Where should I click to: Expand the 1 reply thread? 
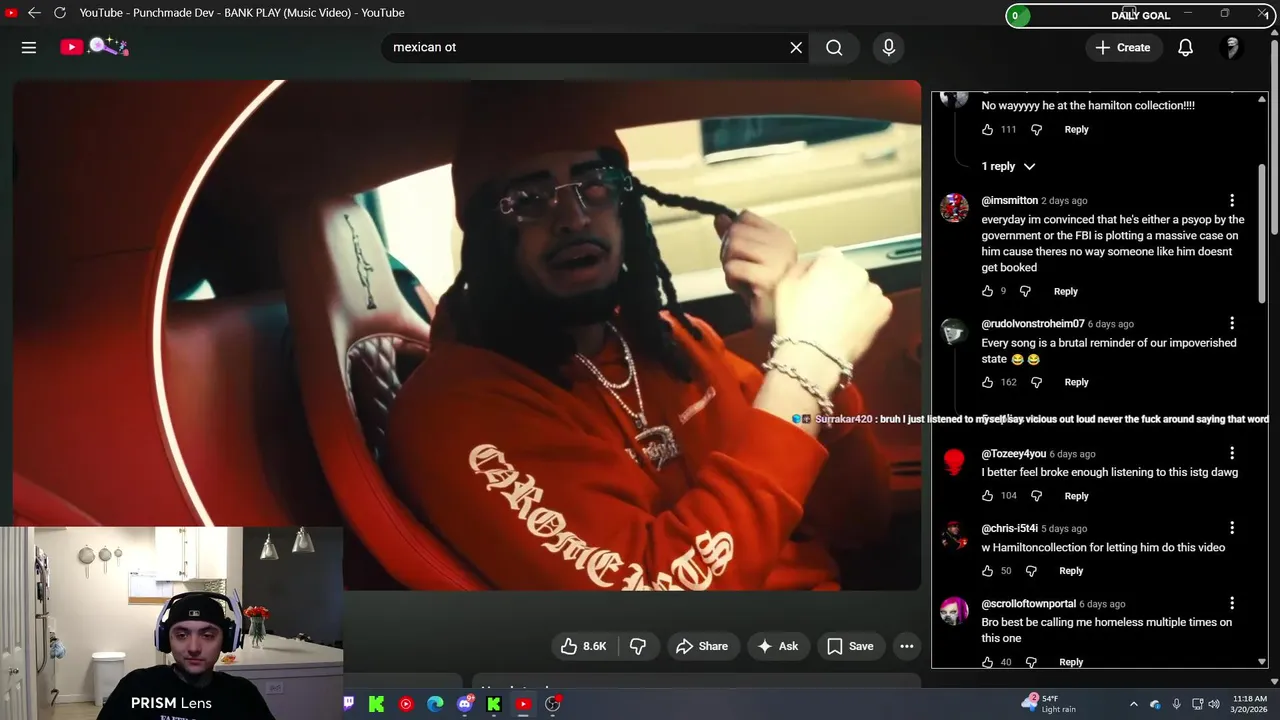[x=1008, y=166]
